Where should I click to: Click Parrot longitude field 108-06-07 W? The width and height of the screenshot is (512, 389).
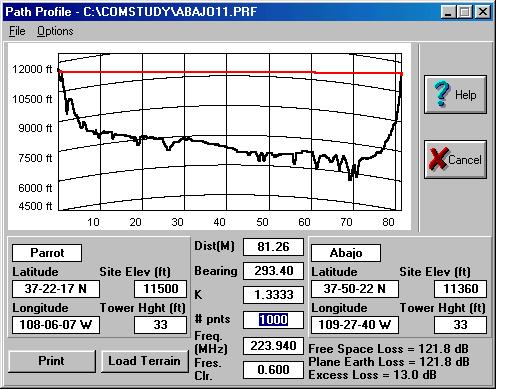point(56,325)
